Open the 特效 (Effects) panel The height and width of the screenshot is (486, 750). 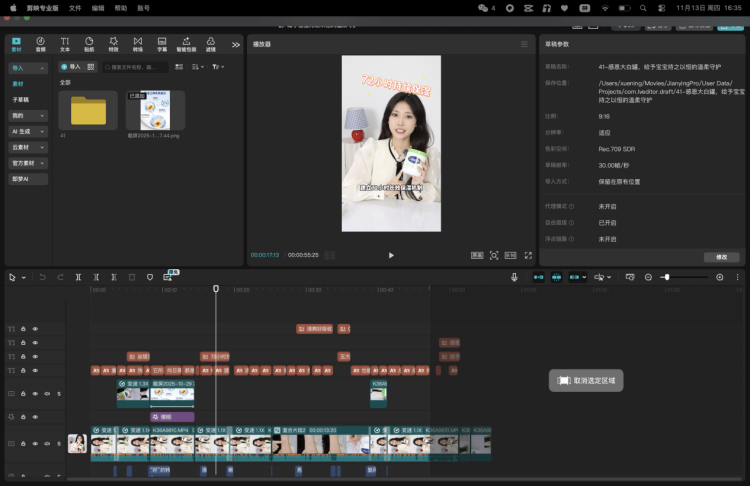pos(113,44)
